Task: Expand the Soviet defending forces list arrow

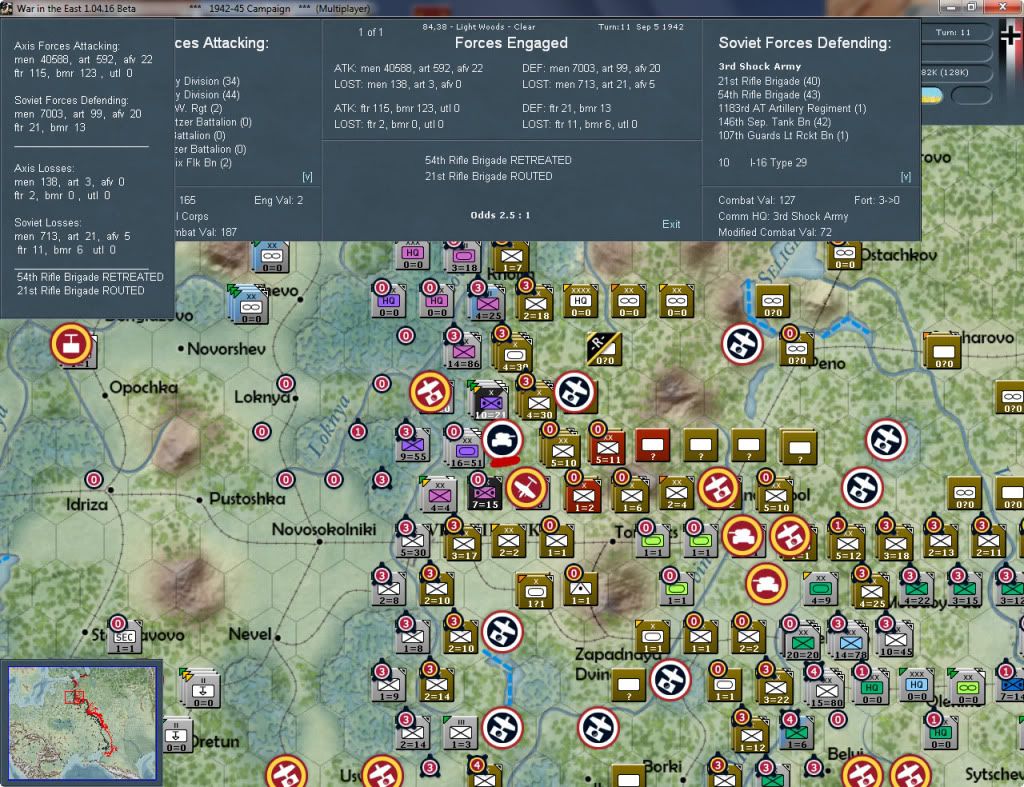Action: 905,177
